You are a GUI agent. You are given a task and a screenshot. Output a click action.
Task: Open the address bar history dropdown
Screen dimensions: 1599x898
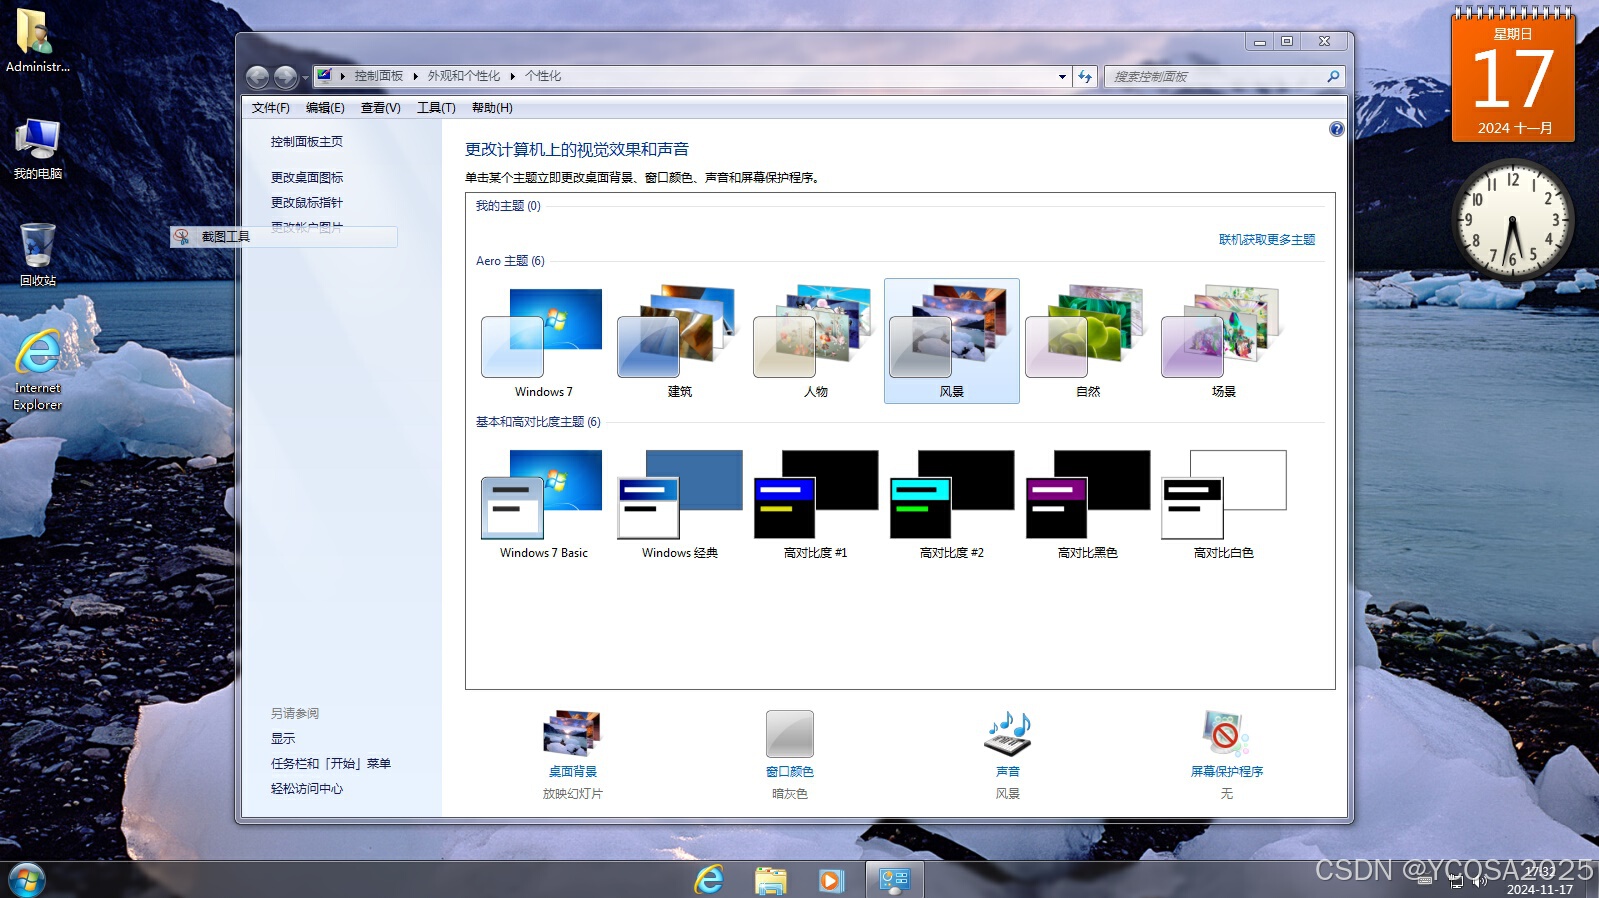(x=1062, y=76)
